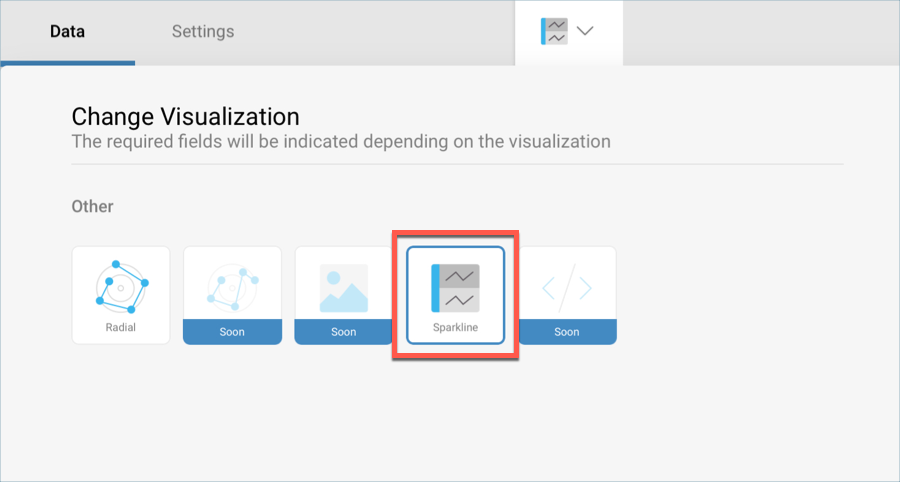Click the blue underline beneath Data tab

coord(67,63)
